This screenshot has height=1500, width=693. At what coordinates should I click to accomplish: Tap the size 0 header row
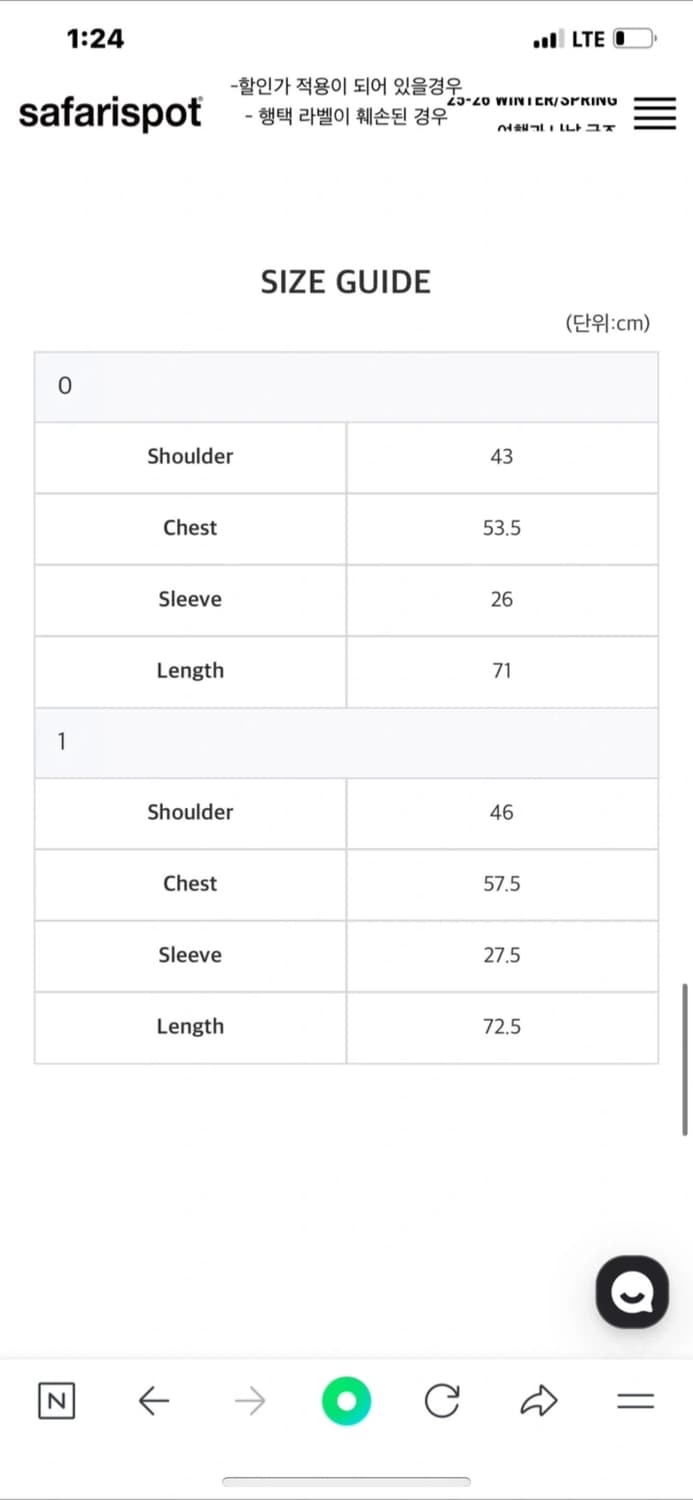tap(346, 386)
